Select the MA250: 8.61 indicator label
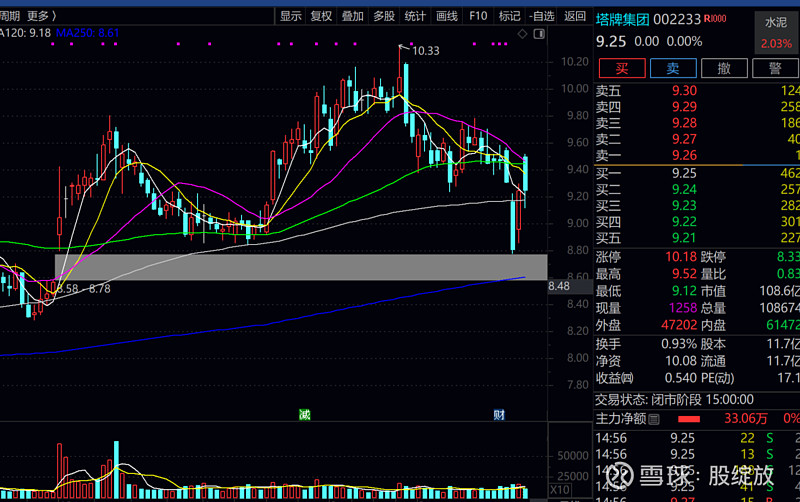 tap(87, 33)
